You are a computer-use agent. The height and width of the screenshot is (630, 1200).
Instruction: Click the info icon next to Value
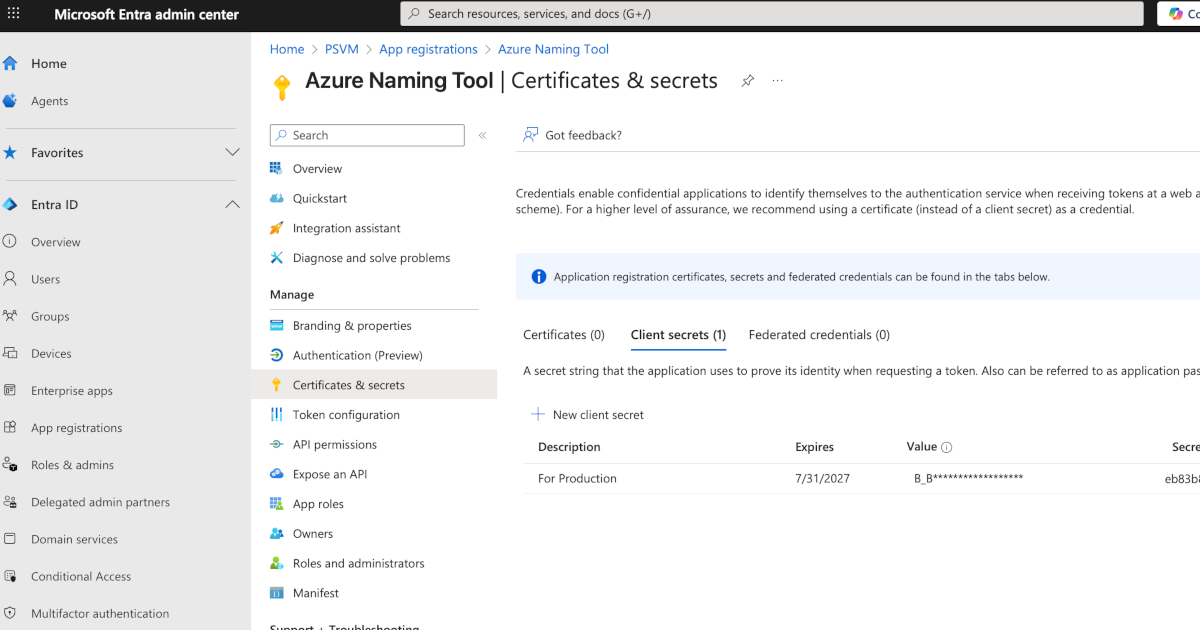pyautogui.click(x=947, y=448)
